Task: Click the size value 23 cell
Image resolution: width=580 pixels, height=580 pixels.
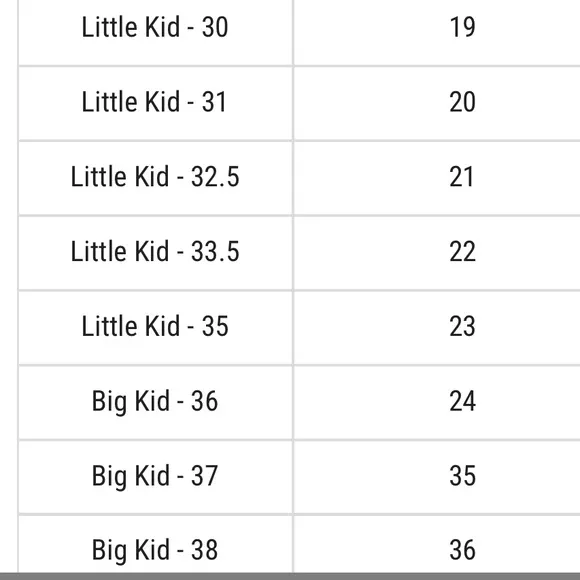Action: click(437, 328)
